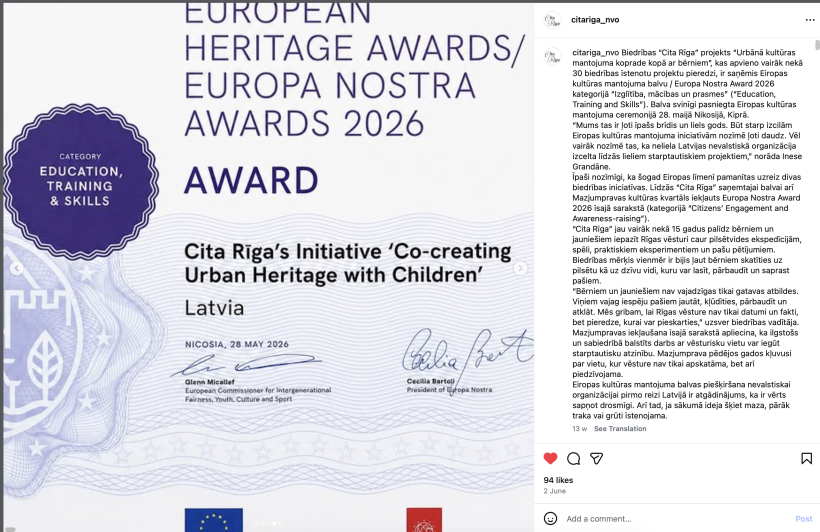The image size is (820, 532).
Task: Share the post via paper plane icon
Action: tap(597, 459)
